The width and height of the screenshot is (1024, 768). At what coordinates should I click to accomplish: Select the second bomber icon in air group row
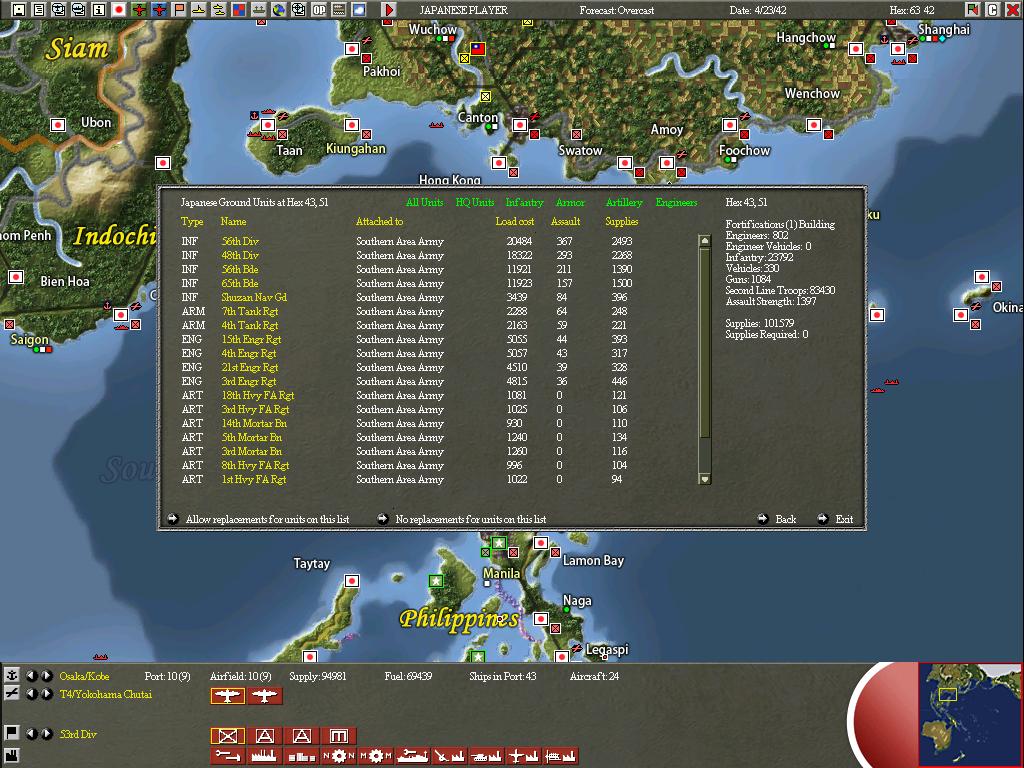pyautogui.click(x=264, y=696)
